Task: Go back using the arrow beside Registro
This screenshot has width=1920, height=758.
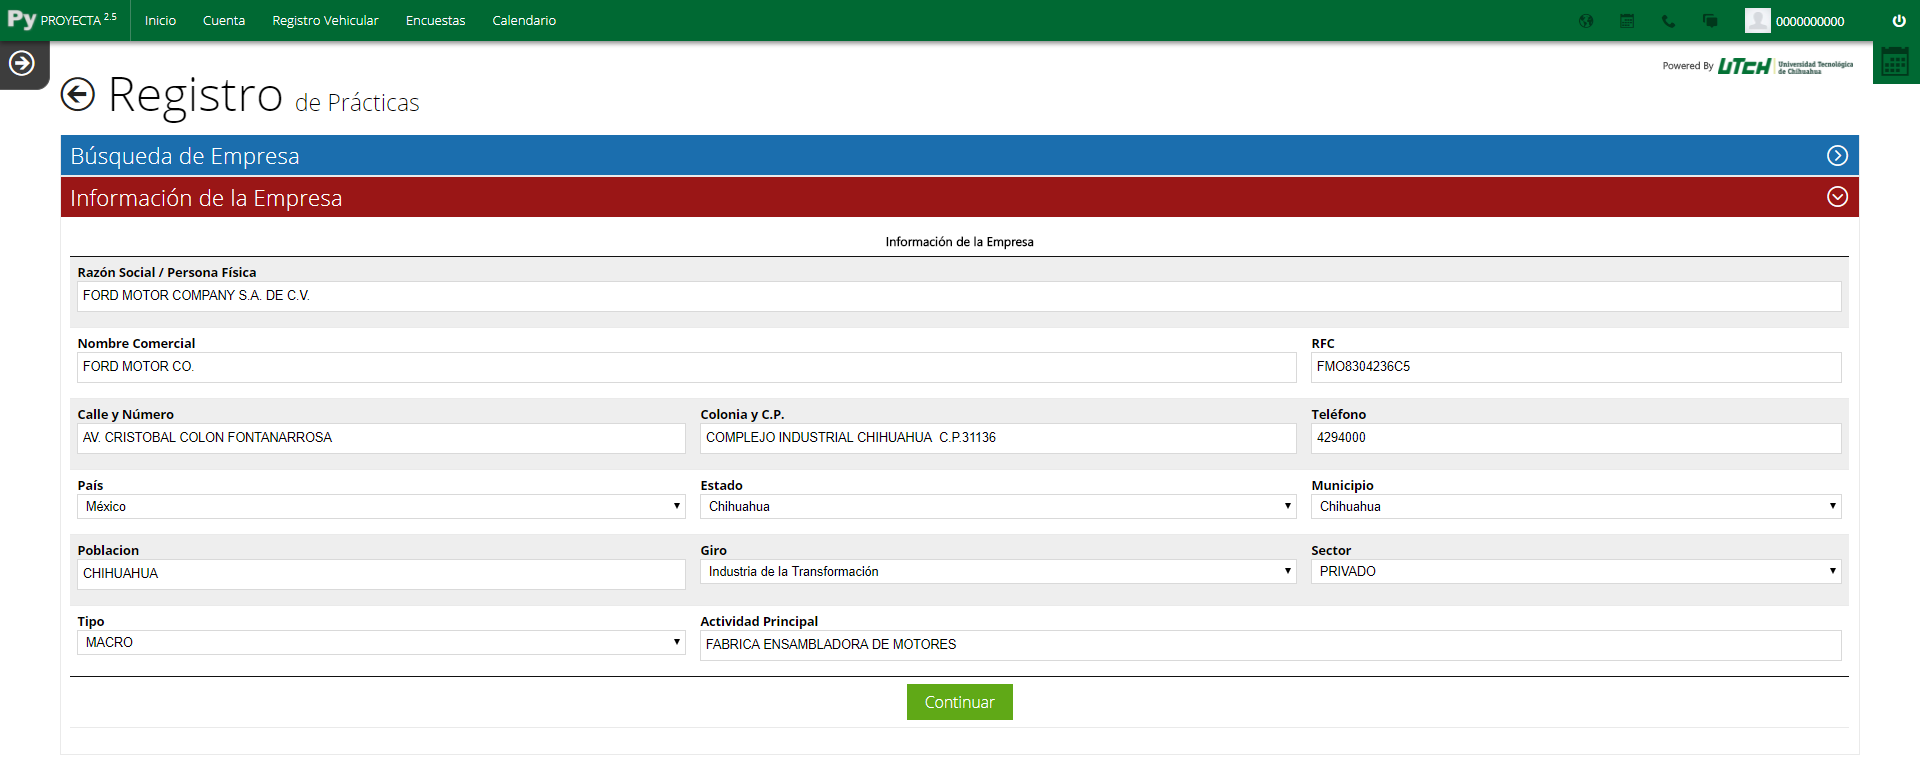Action: pyautogui.click(x=78, y=95)
